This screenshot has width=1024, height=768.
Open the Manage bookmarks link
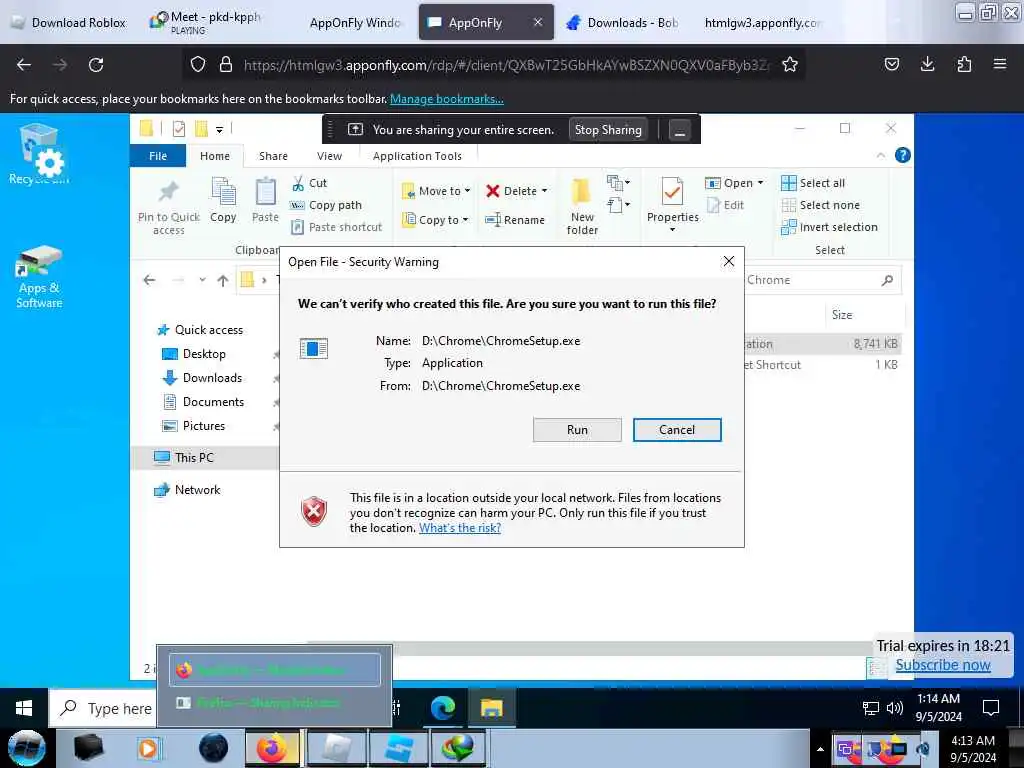click(x=447, y=99)
